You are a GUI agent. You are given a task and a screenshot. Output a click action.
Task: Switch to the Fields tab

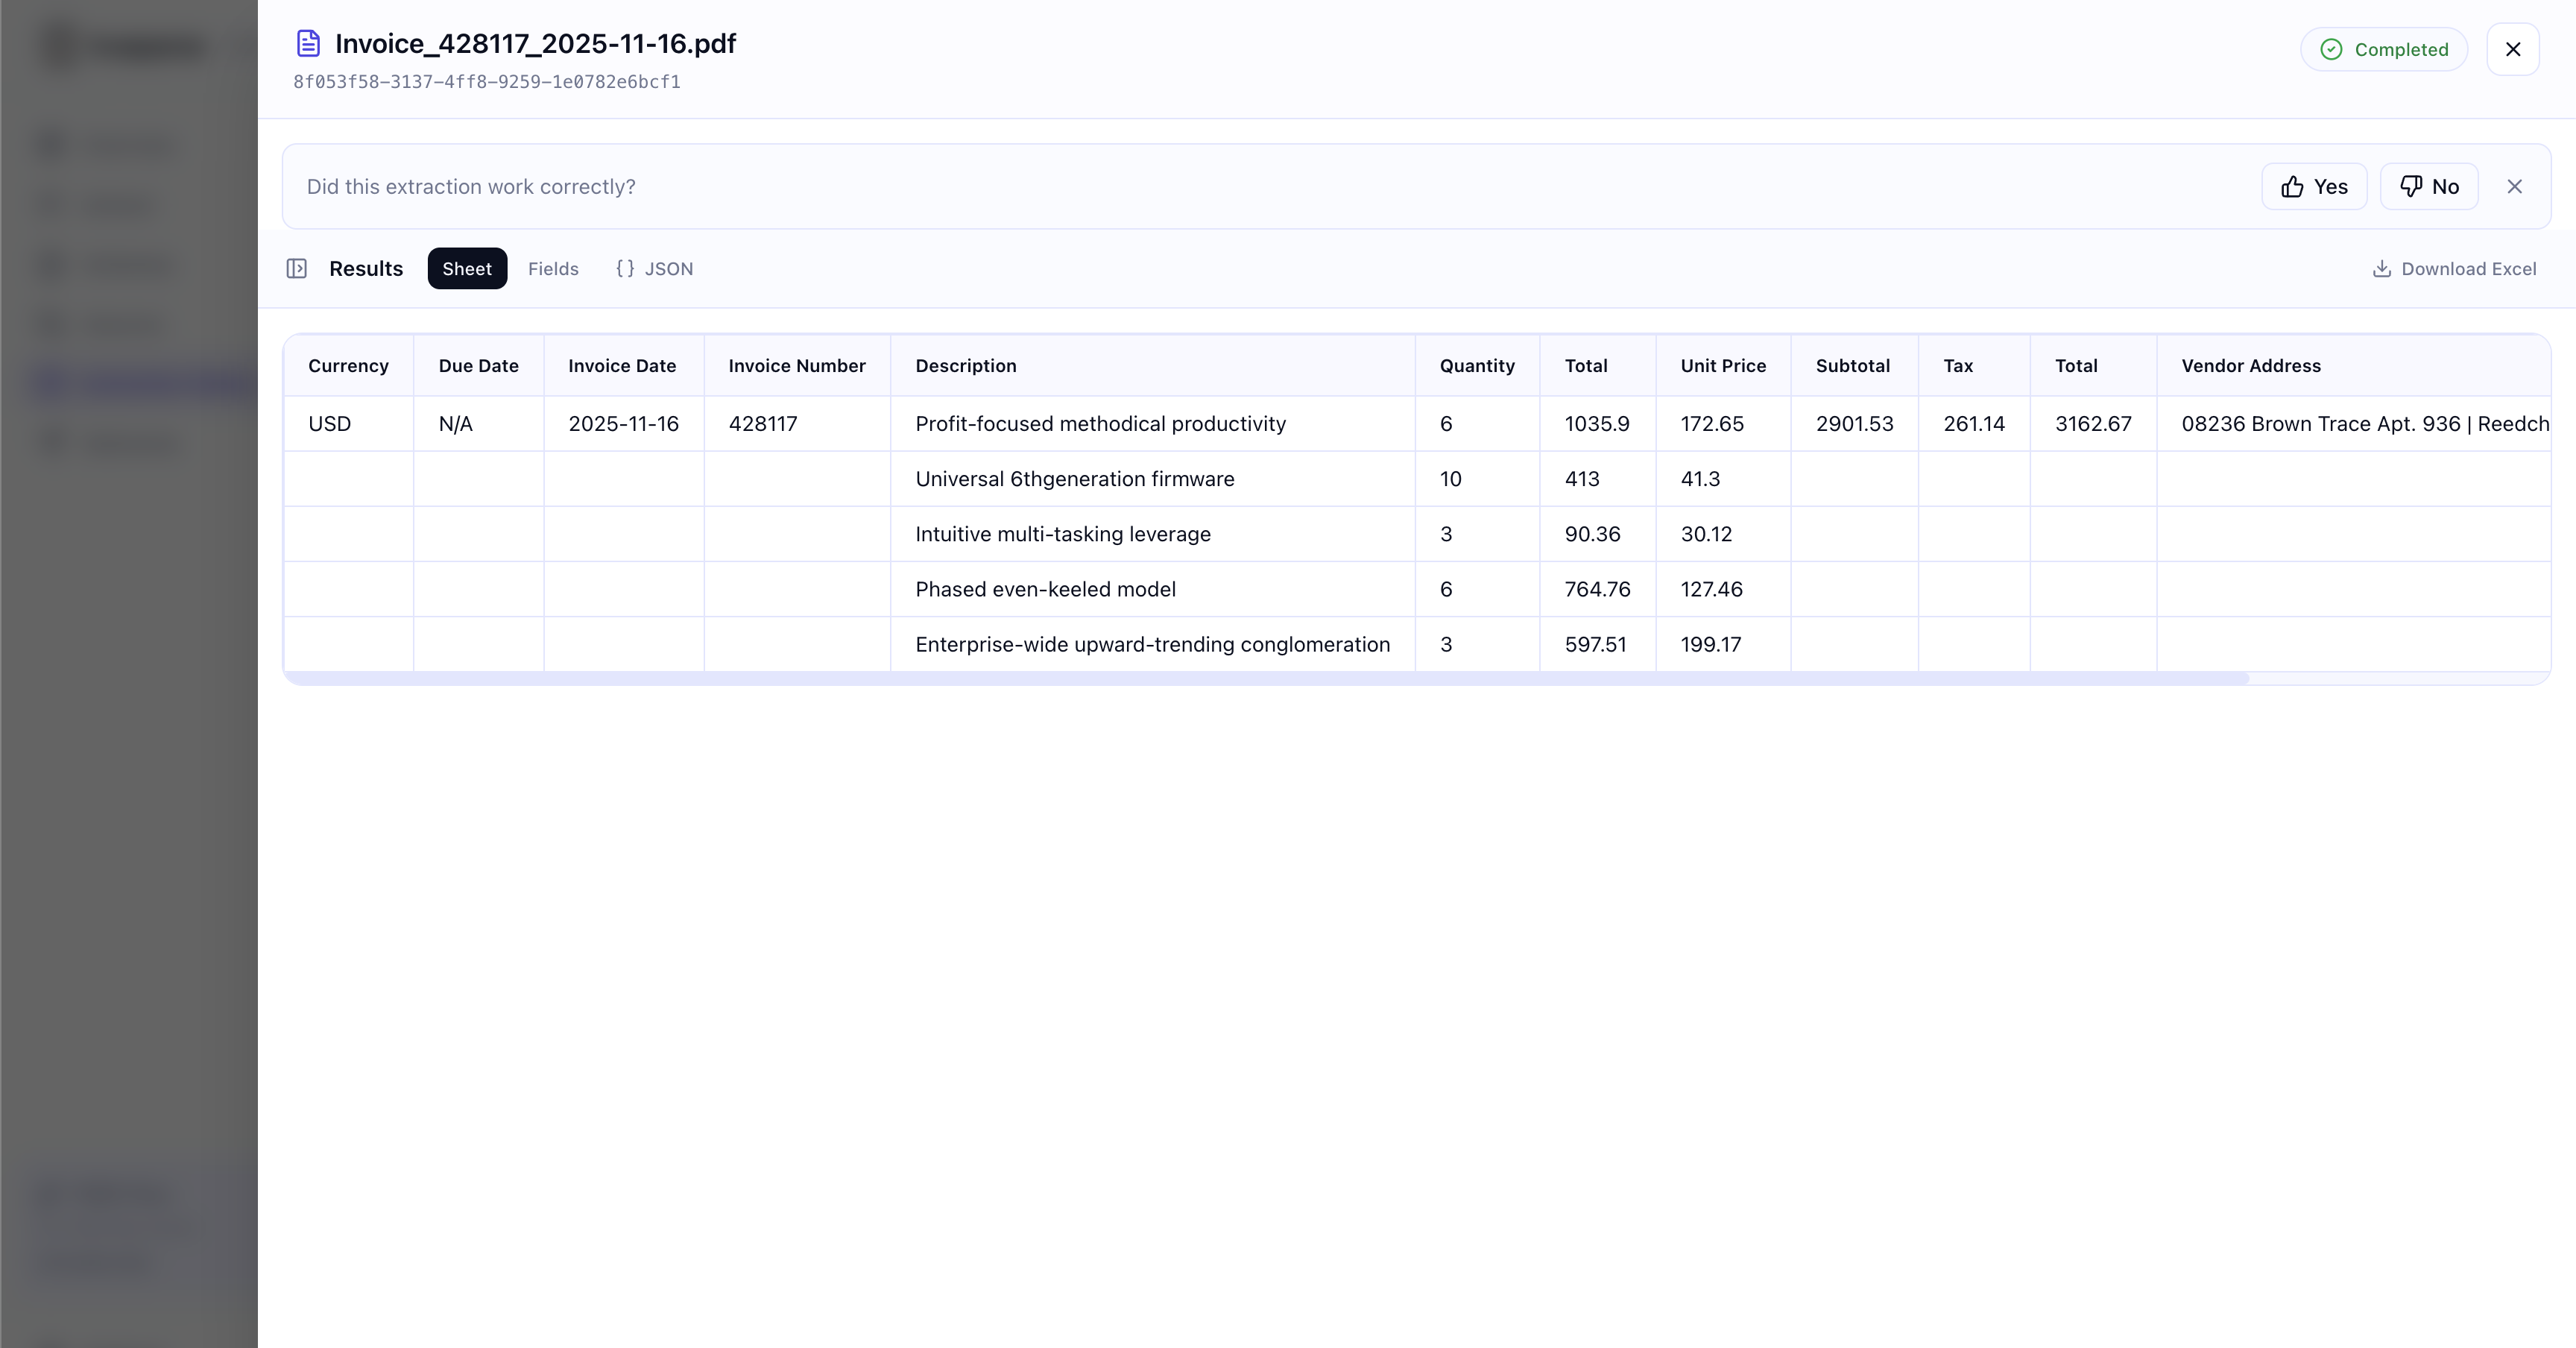[553, 268]
